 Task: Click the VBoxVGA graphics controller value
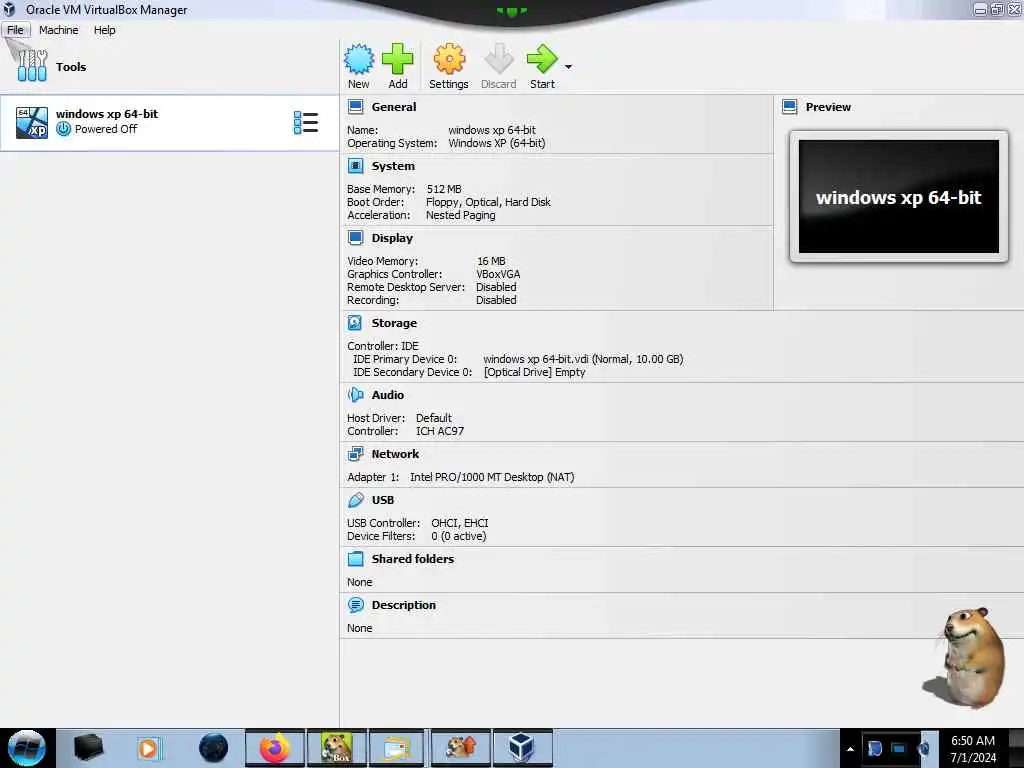tap(498, 274)
